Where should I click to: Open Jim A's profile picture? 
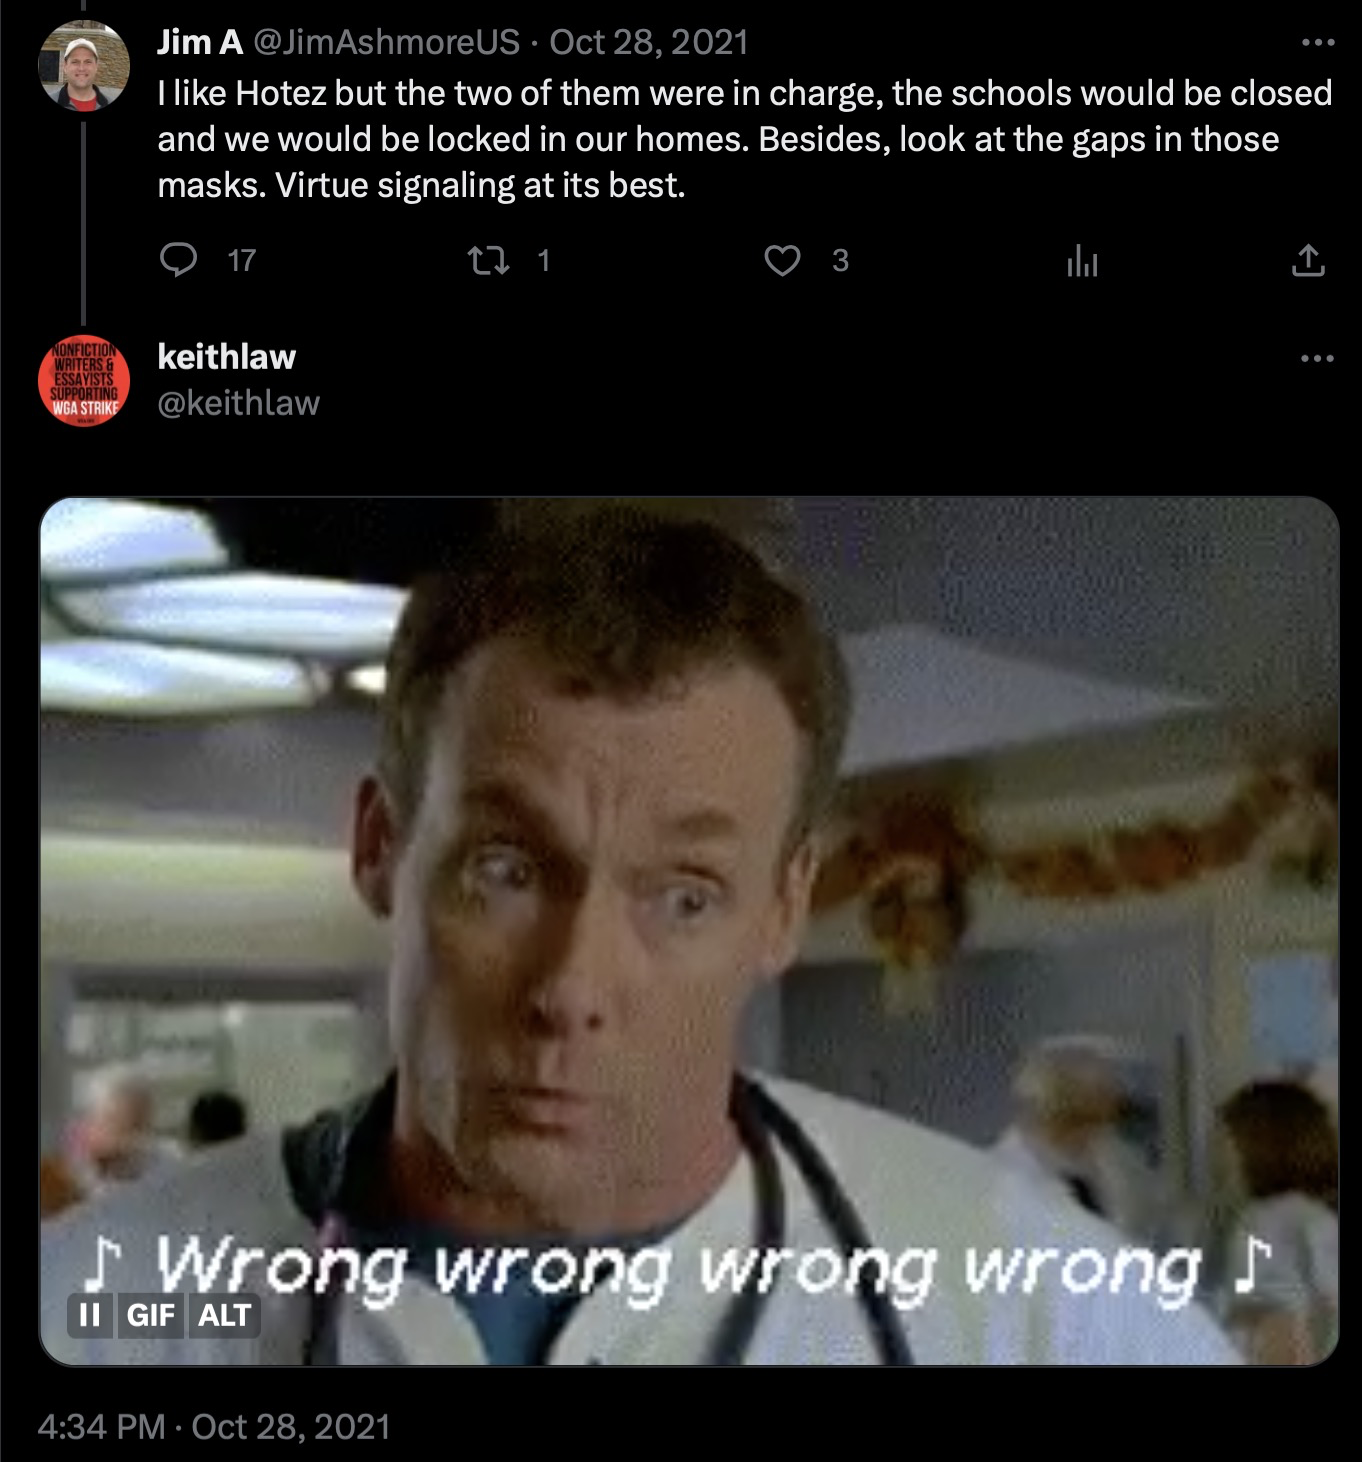coord(84,65)
